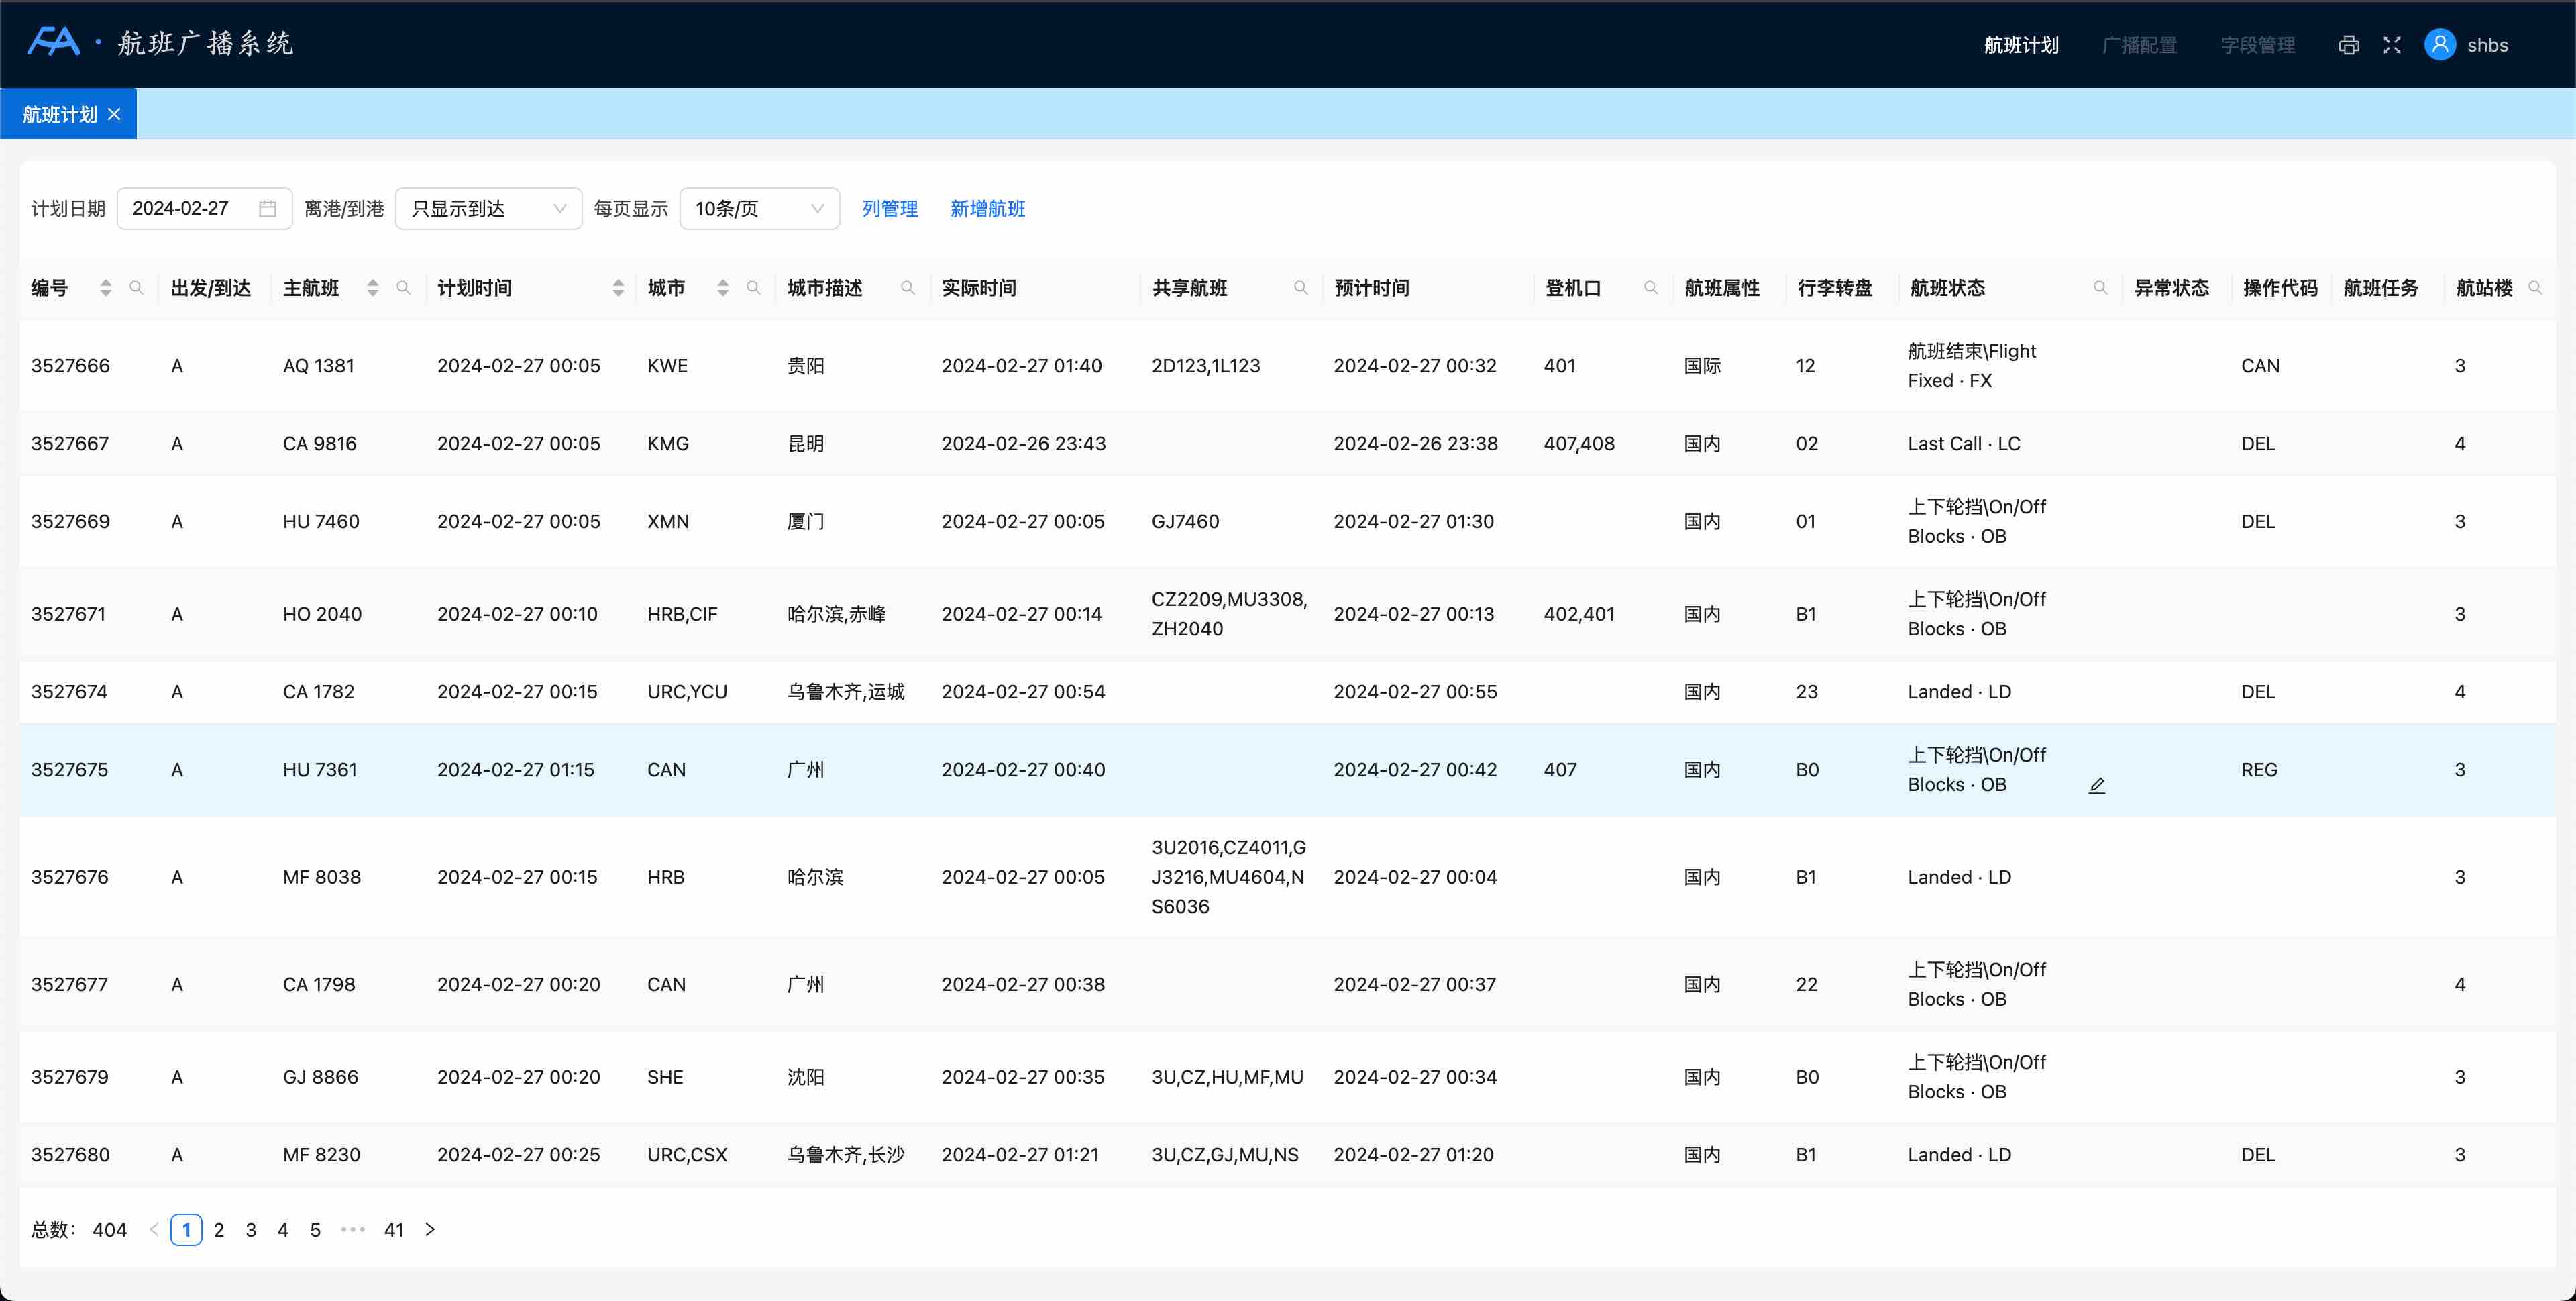Viewport: 2576px width, 1301px height.
Task: Click the search icon on 共享航班 column
Action: coord(1301,288)
